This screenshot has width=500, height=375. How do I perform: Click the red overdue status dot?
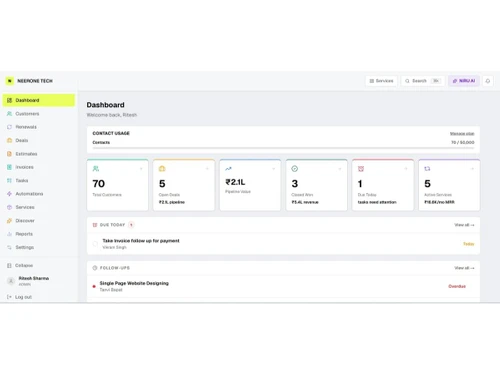coord(94,286)
